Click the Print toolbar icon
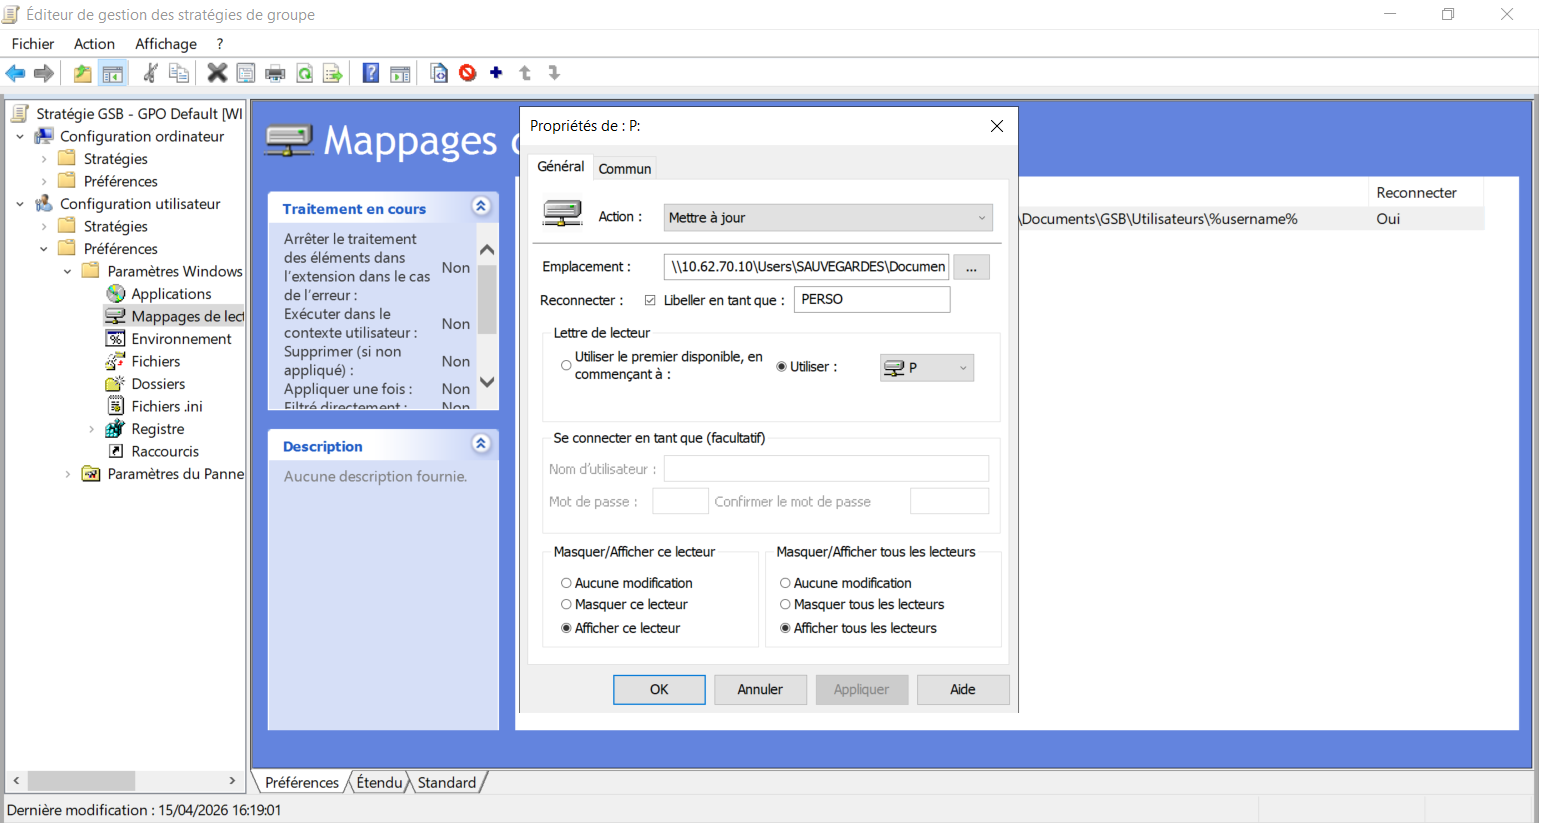The image size is (1552, 823). click(275, 73)
